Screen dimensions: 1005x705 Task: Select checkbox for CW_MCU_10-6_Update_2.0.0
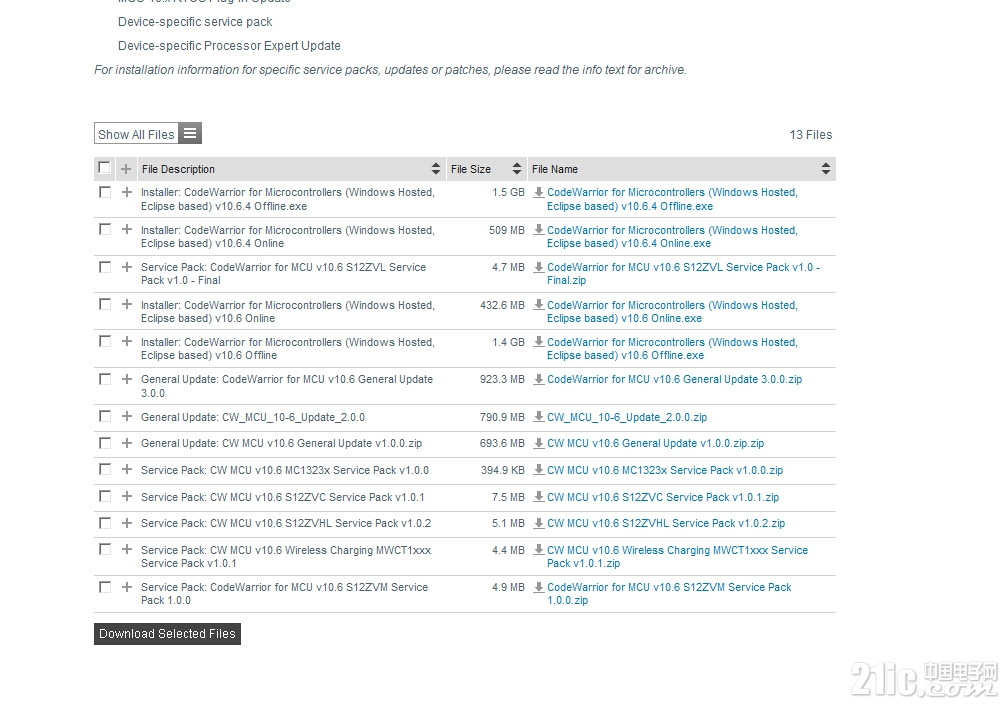point(105,417)
